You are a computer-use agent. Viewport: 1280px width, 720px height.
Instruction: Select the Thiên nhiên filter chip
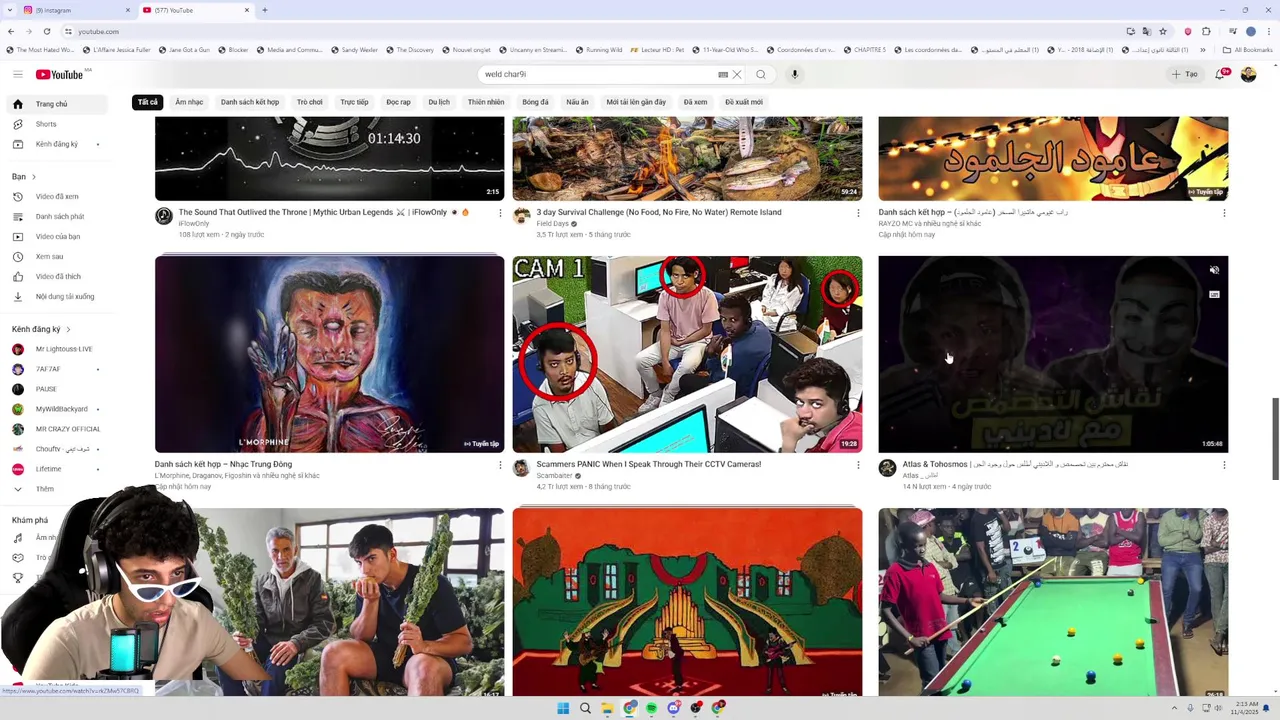(486, 102)
